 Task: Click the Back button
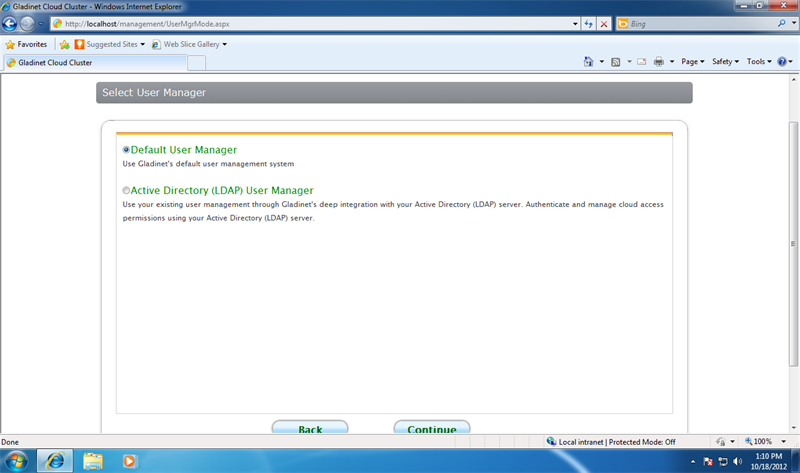[x=310, y=428]
